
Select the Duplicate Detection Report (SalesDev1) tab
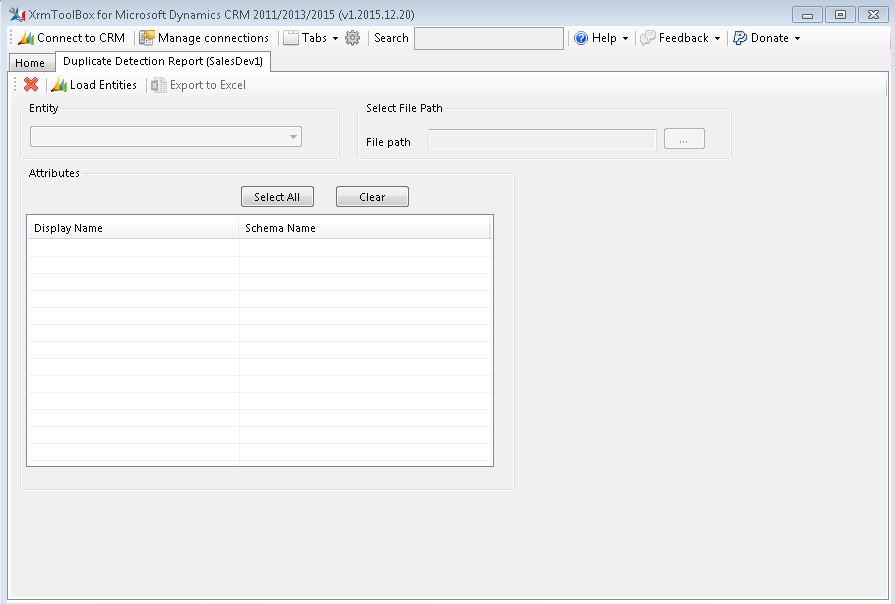[x=163, y=61]
